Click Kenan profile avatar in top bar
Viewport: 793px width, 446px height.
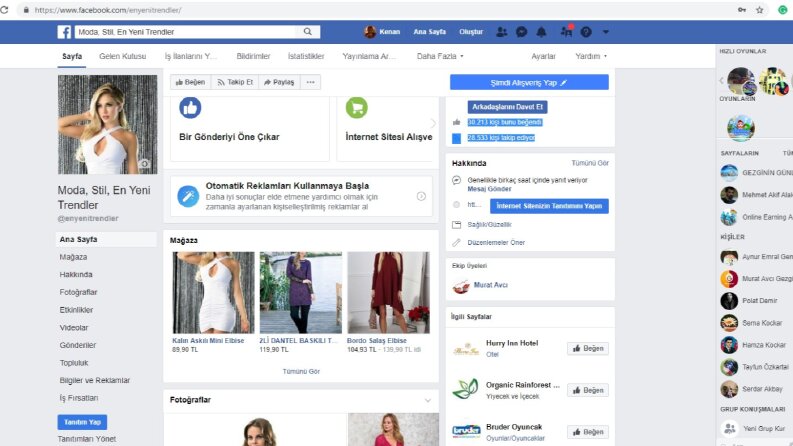point(370,32)
